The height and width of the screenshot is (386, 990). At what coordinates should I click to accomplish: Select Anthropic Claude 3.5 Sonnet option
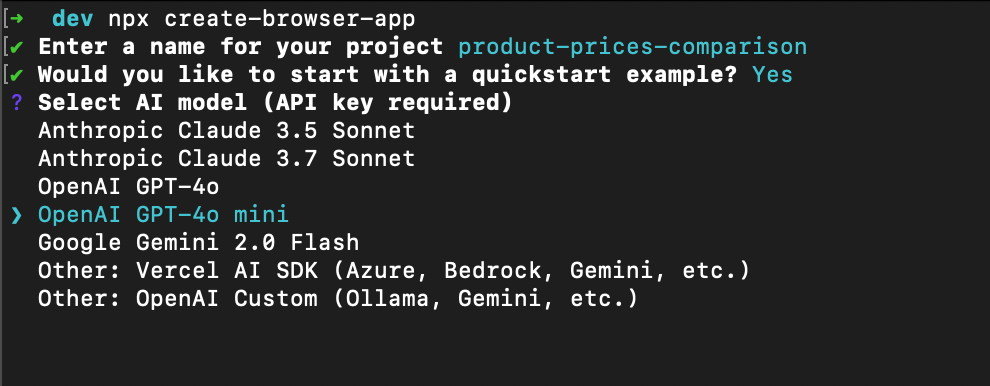point(227,131)
